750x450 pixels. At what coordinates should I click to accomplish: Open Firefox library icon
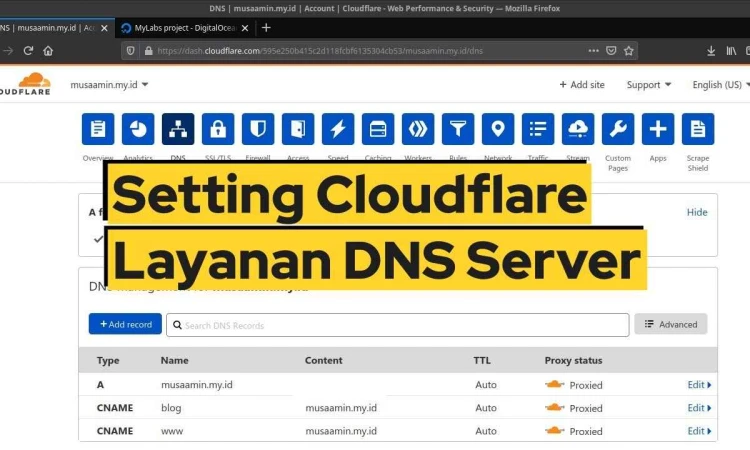(x=731, y=51)
